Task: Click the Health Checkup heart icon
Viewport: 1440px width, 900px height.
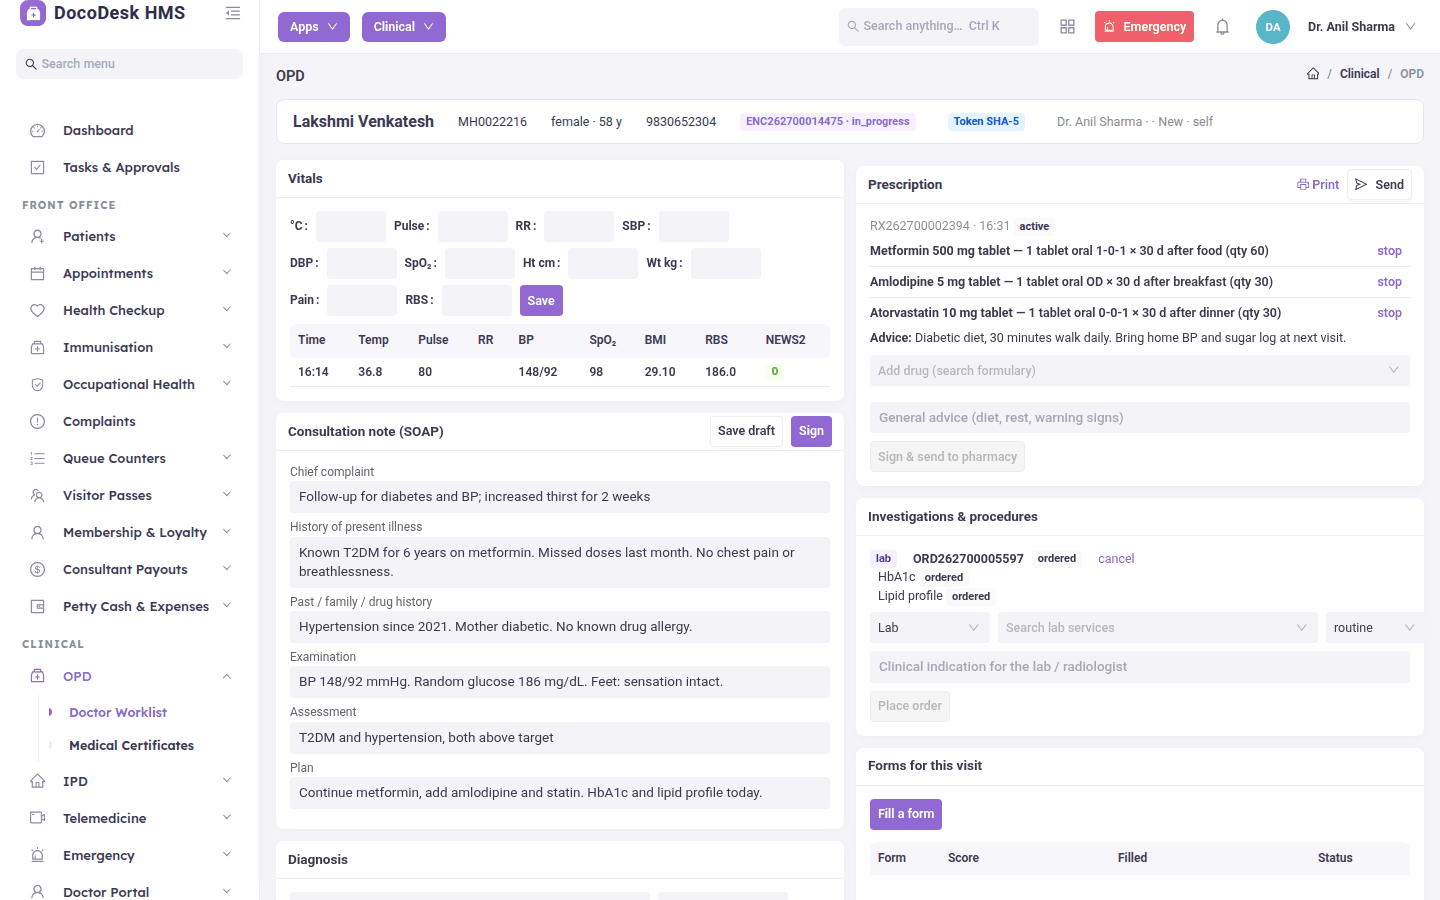Action: coord(38,311)
